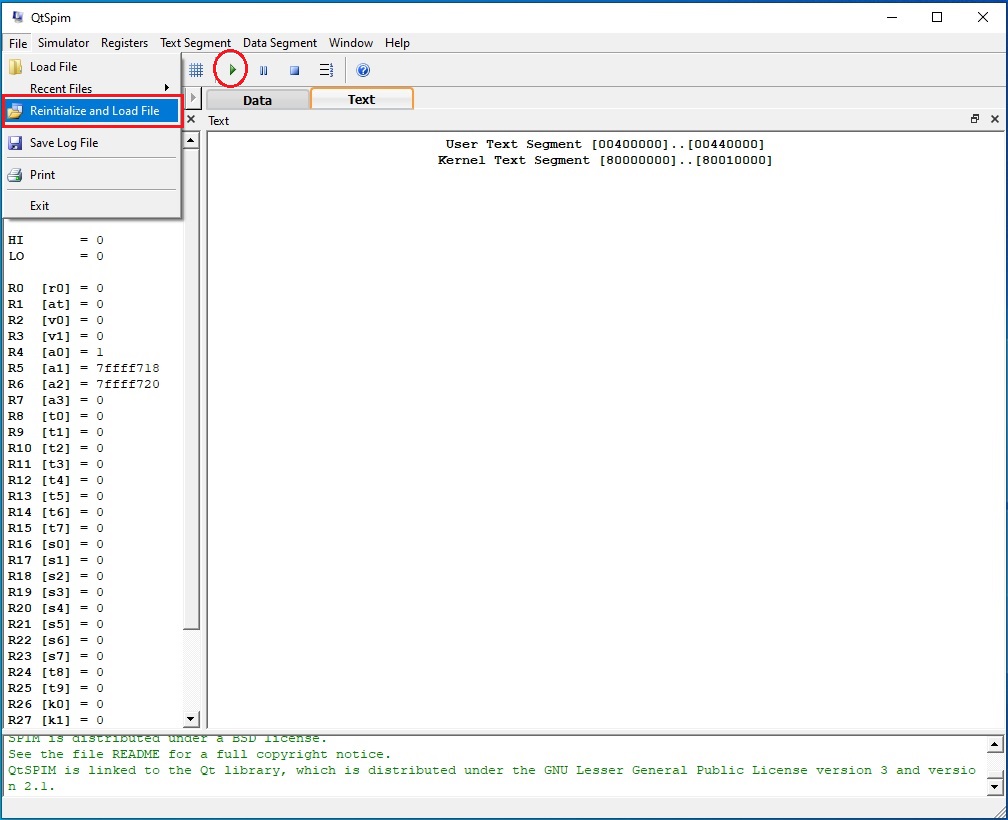Open the Window menu
Image resolution: width=1008 pixels, height=820 pixels.
[x=351, y=43]
